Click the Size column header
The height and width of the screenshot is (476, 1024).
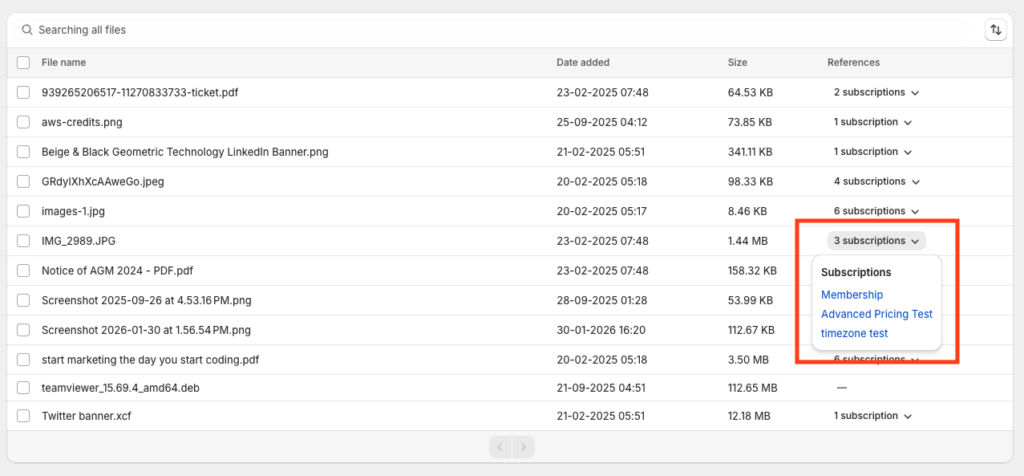pyautogui.click(x=737, y=62)
